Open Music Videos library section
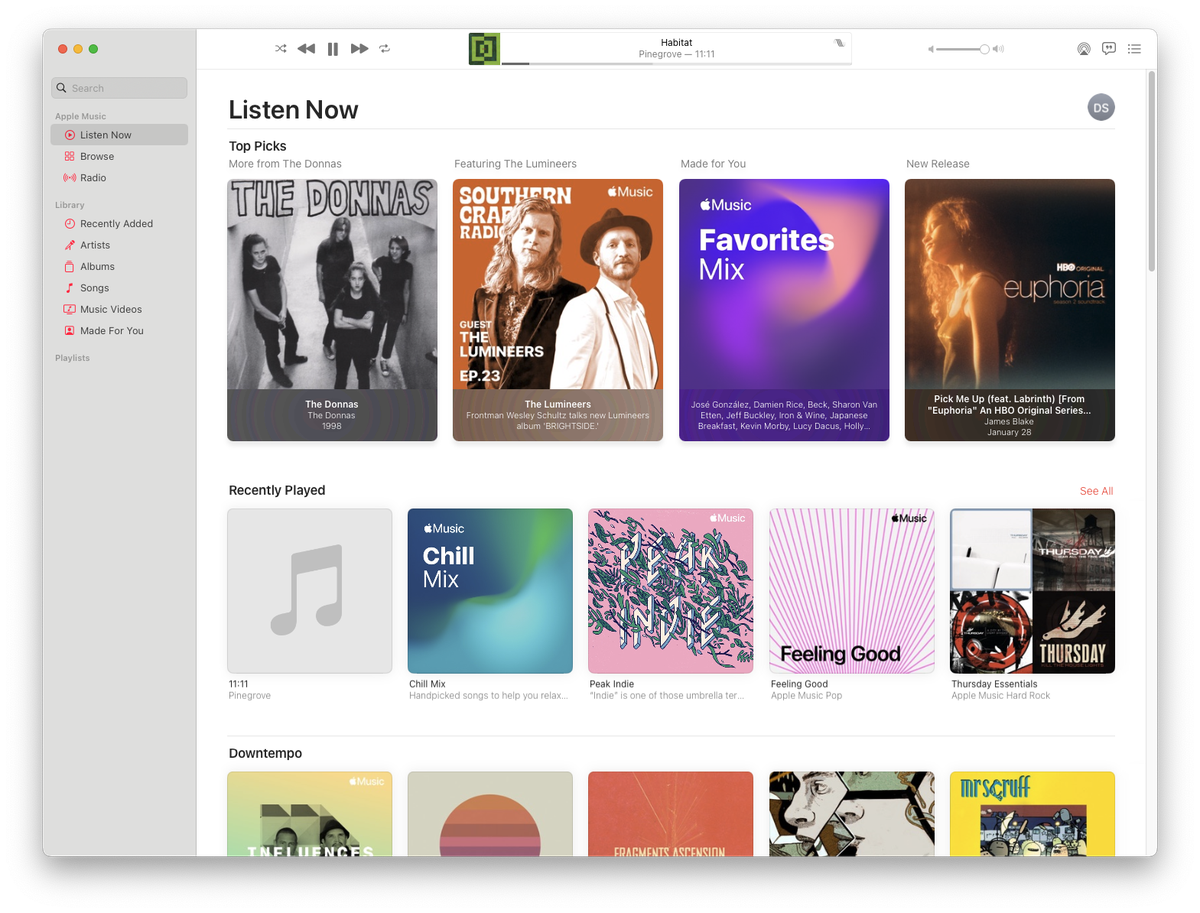Viewport: 1200px width, 913px height. 119,310
